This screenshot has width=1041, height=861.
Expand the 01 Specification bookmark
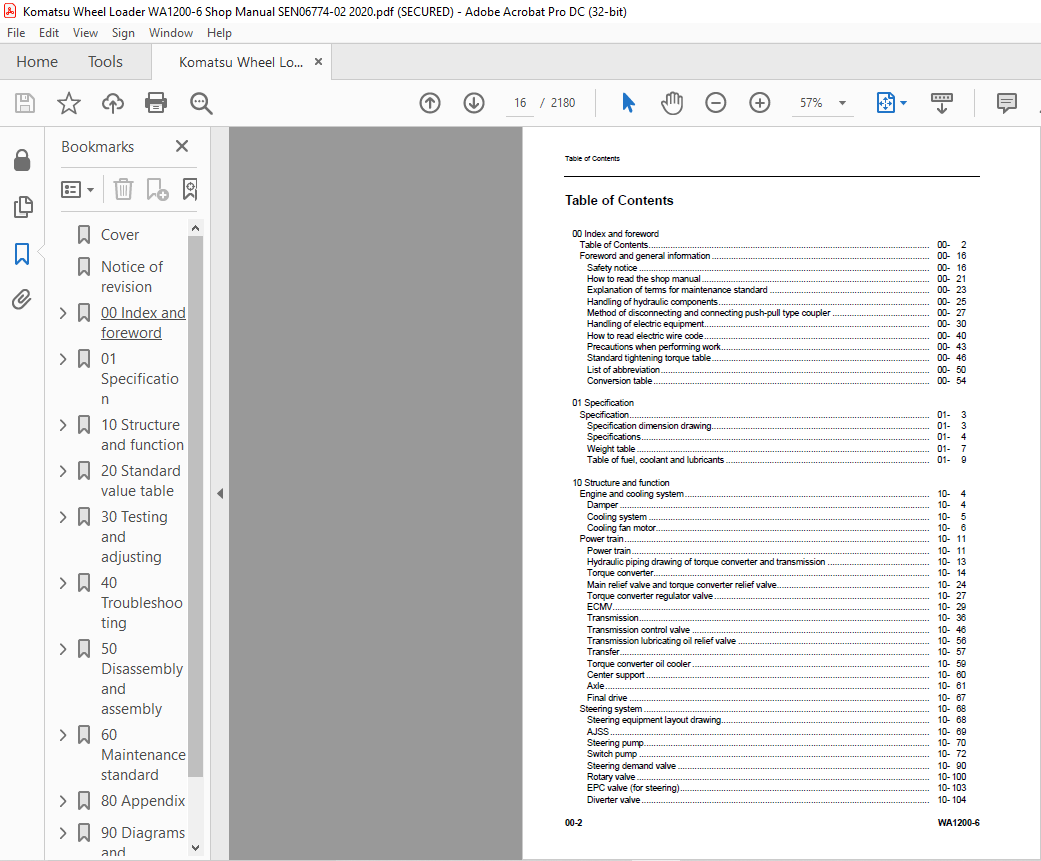63,359
